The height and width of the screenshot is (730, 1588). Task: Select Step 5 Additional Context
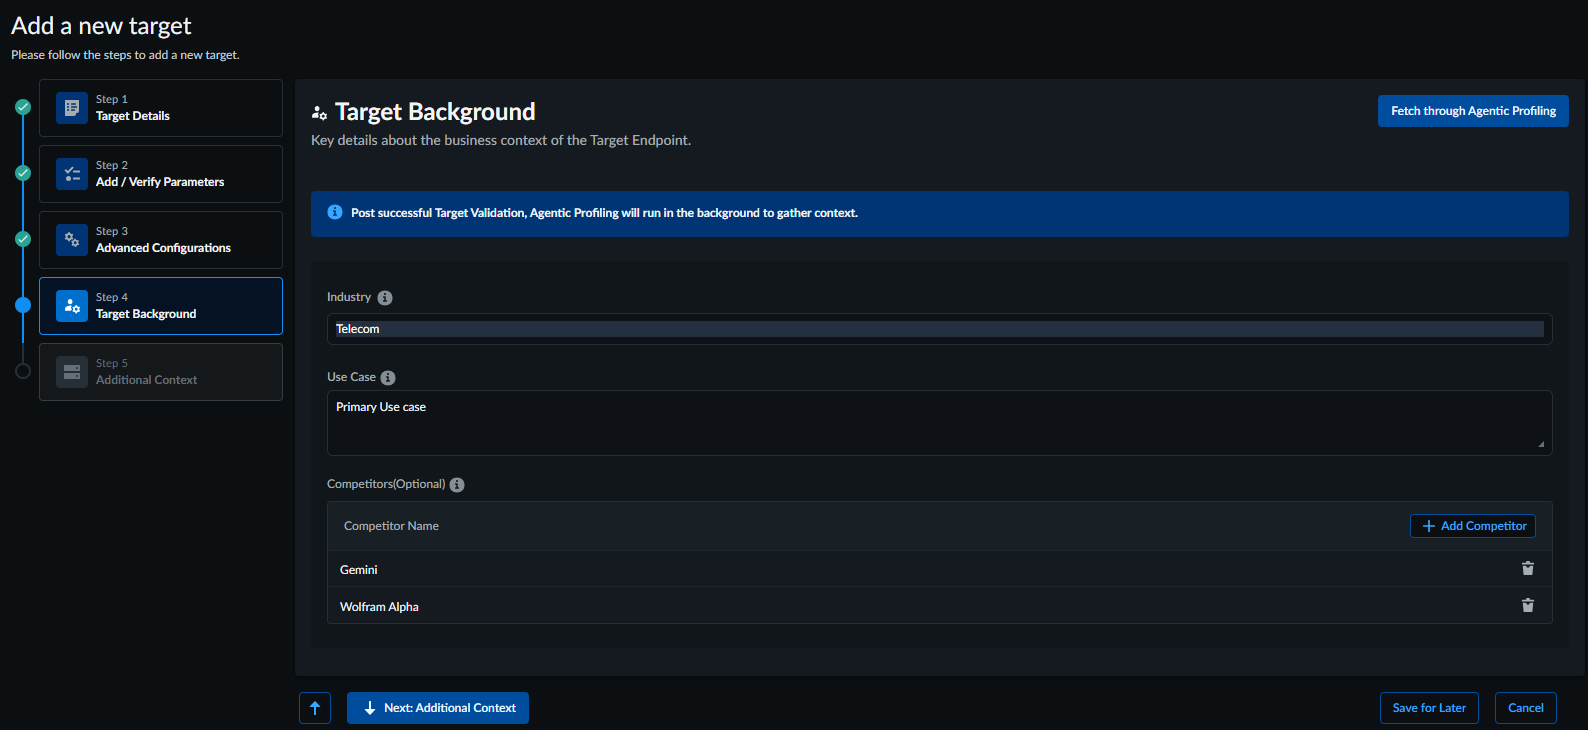(161, 372)
